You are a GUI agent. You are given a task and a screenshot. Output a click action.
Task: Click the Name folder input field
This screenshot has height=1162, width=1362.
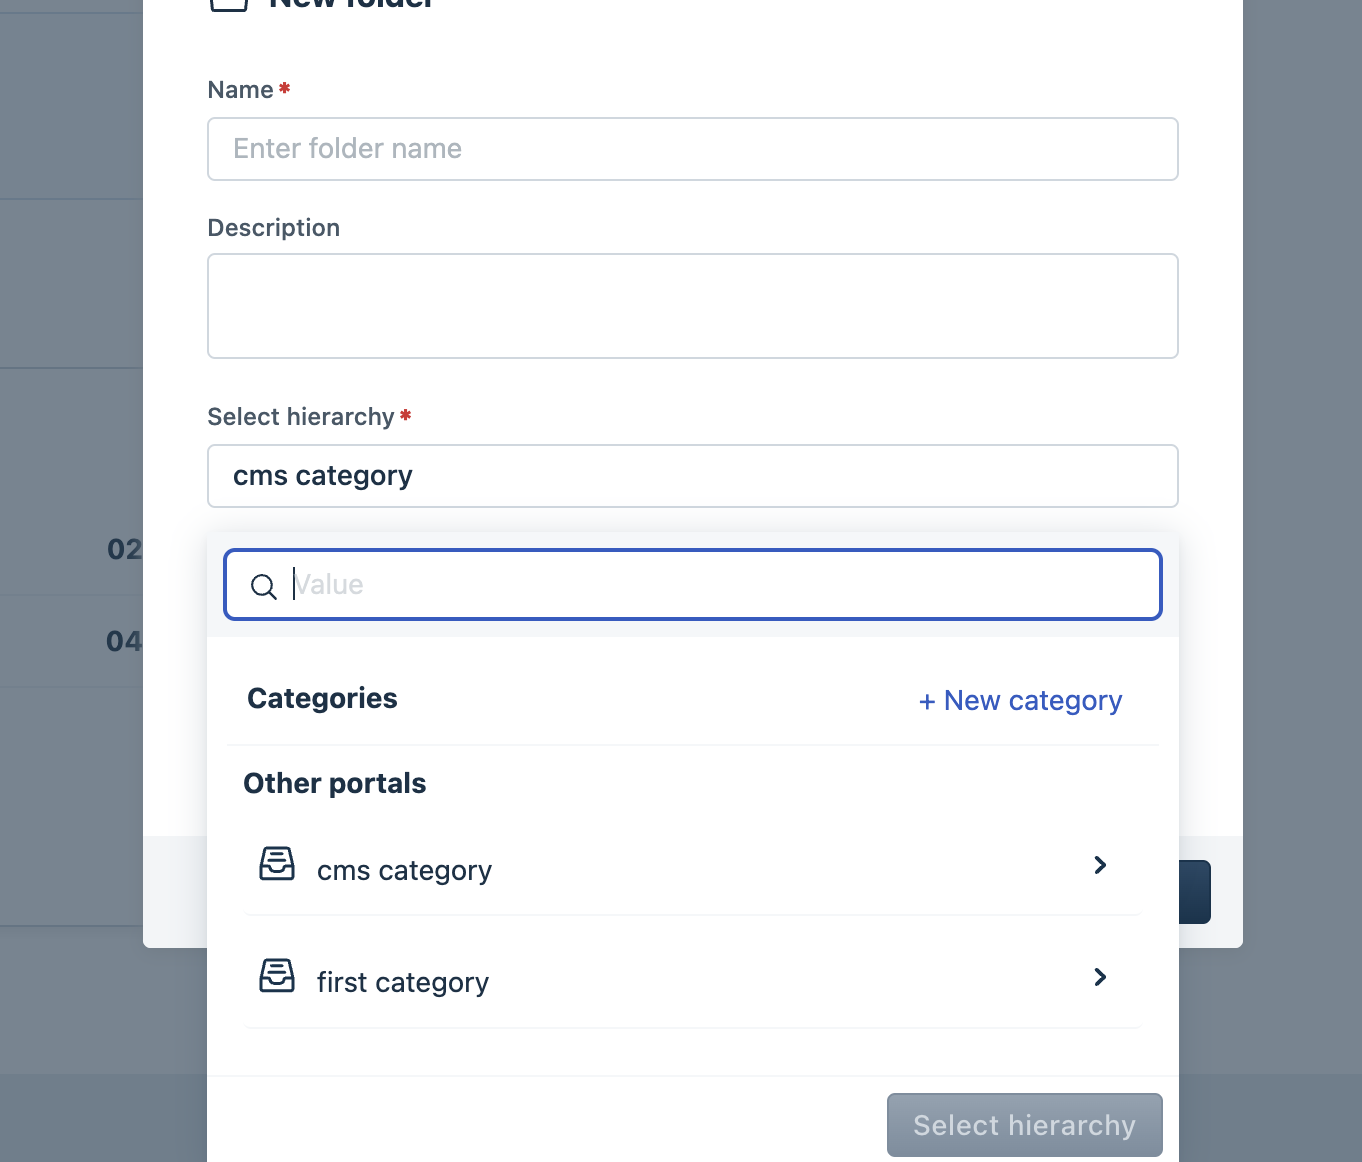point(692,149)
